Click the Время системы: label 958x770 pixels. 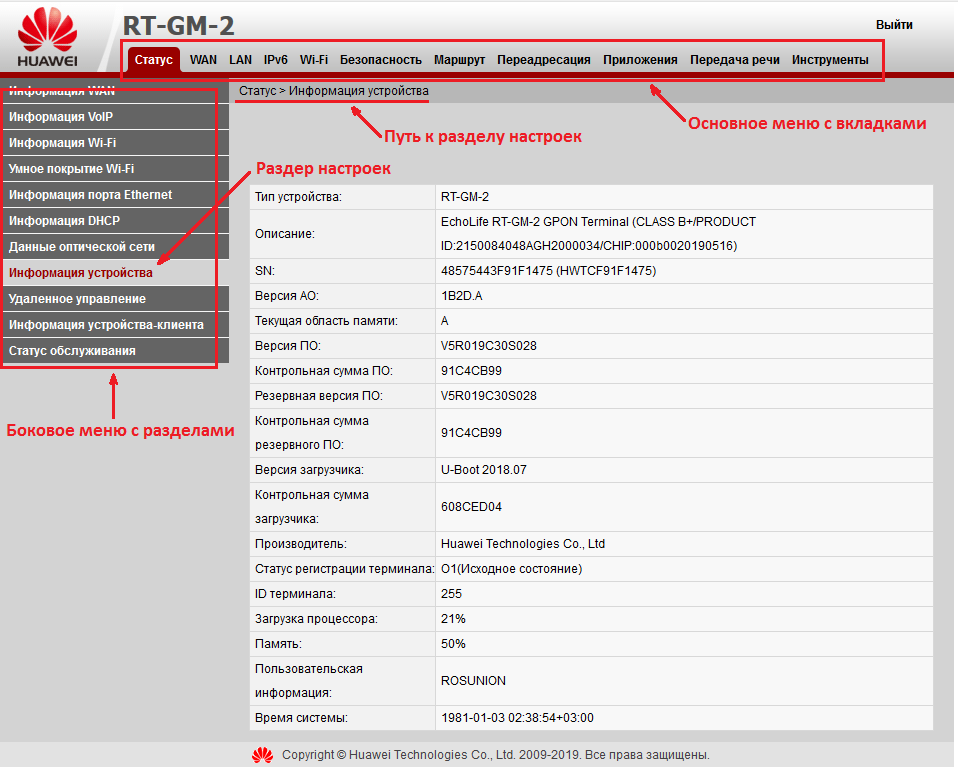[301, 718]
